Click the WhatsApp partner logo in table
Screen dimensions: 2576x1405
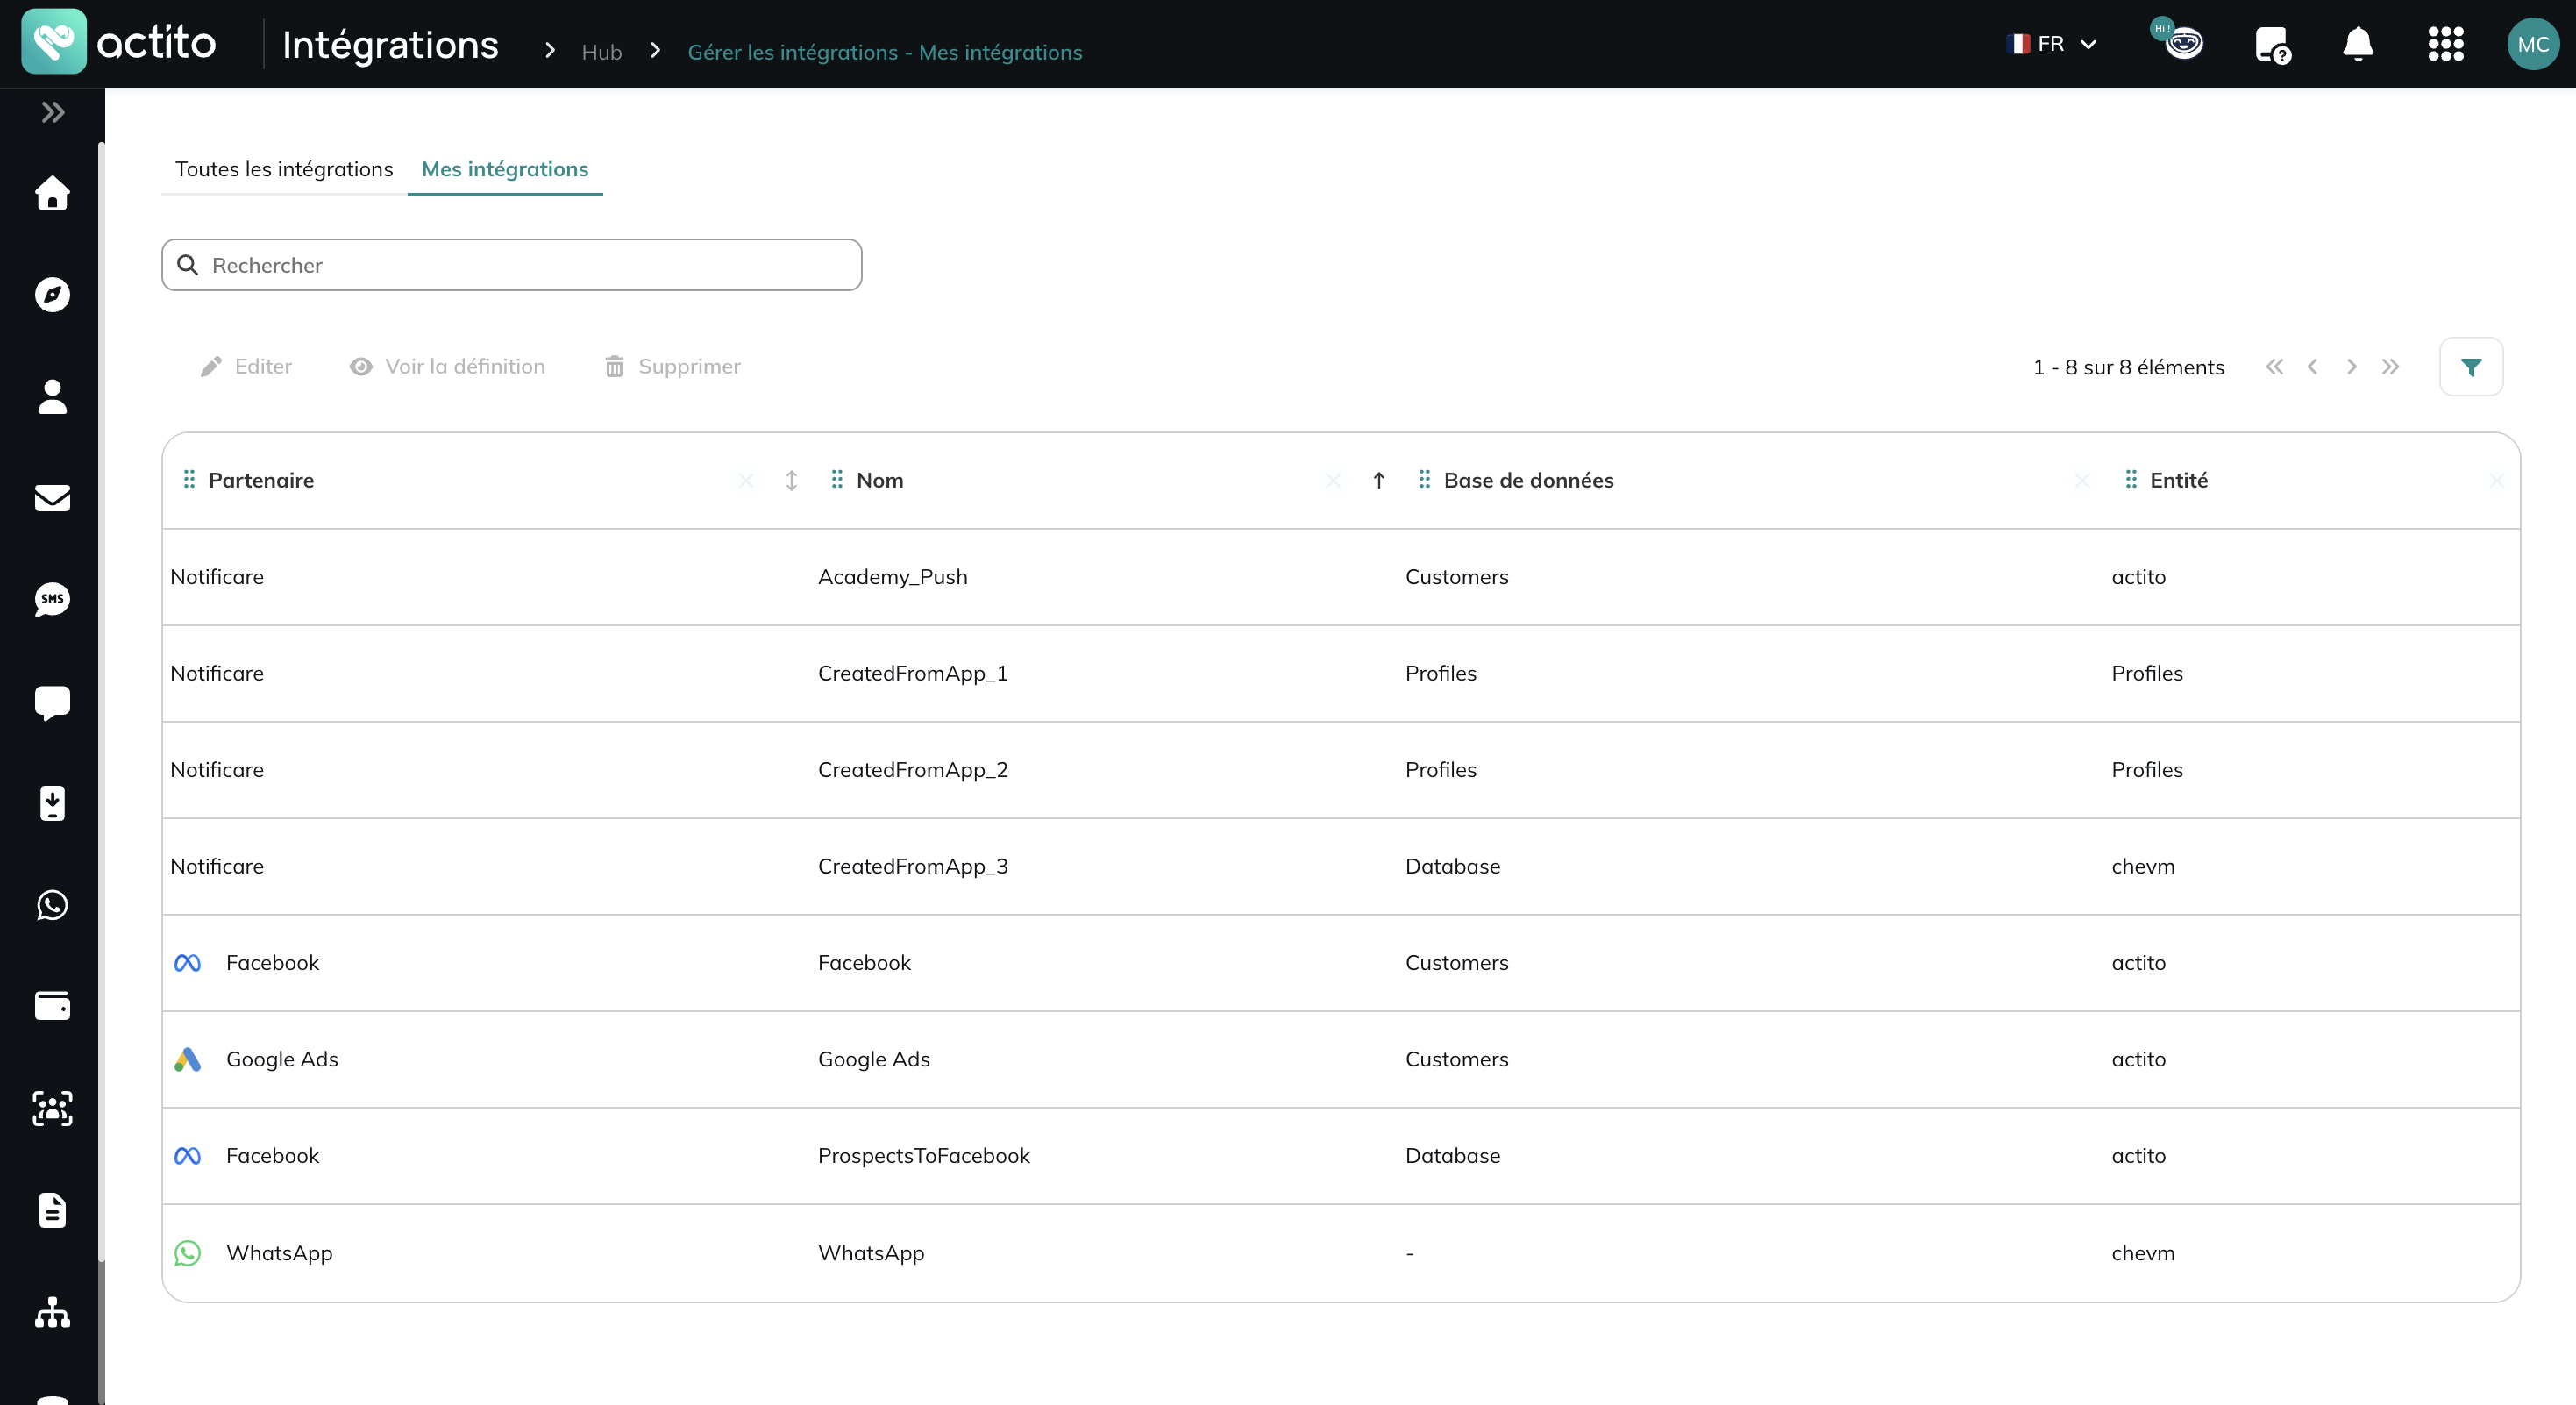tap(188, 1254)
